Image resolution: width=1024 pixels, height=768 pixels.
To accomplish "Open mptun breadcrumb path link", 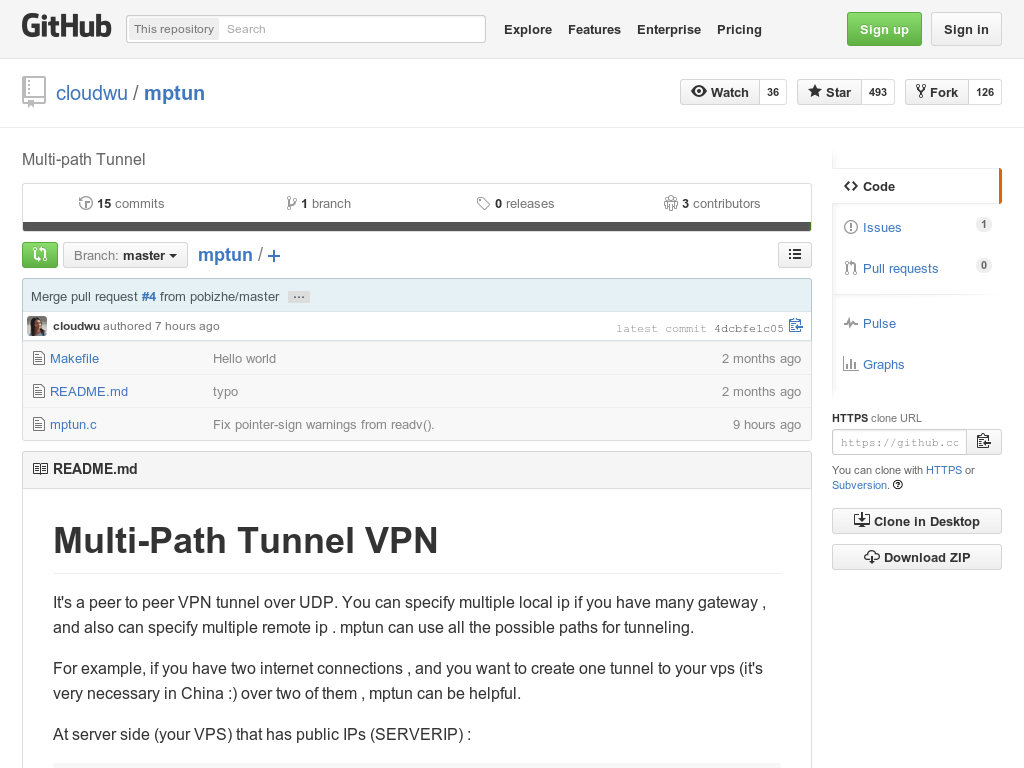I will point(225,255).
